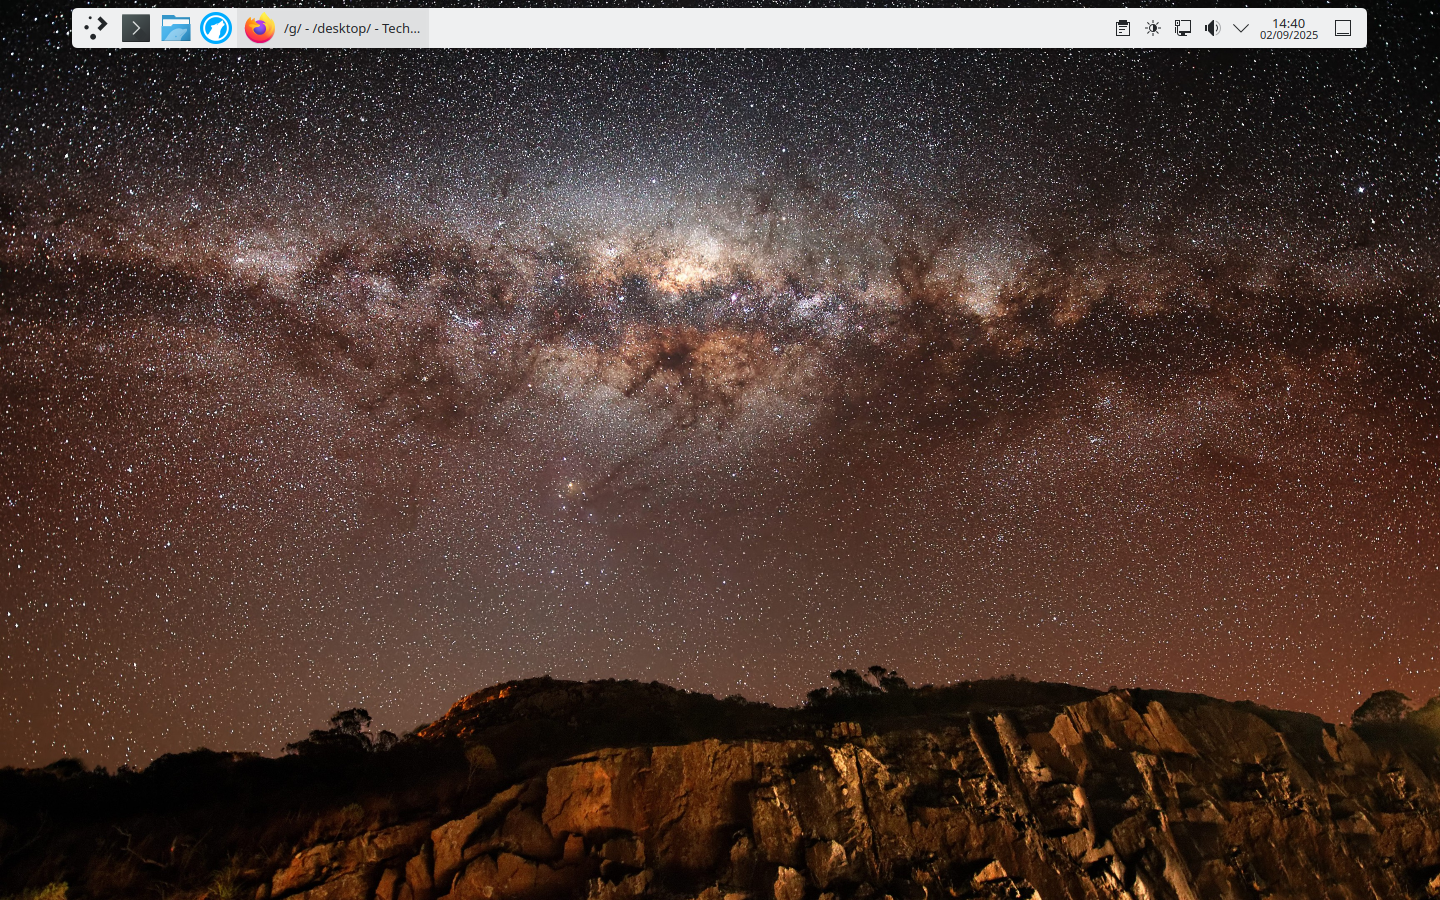This screenshot has width=1440, height=900.
Task: Launch the LibreWolf browser with the wolf icon
Action: 216,28
